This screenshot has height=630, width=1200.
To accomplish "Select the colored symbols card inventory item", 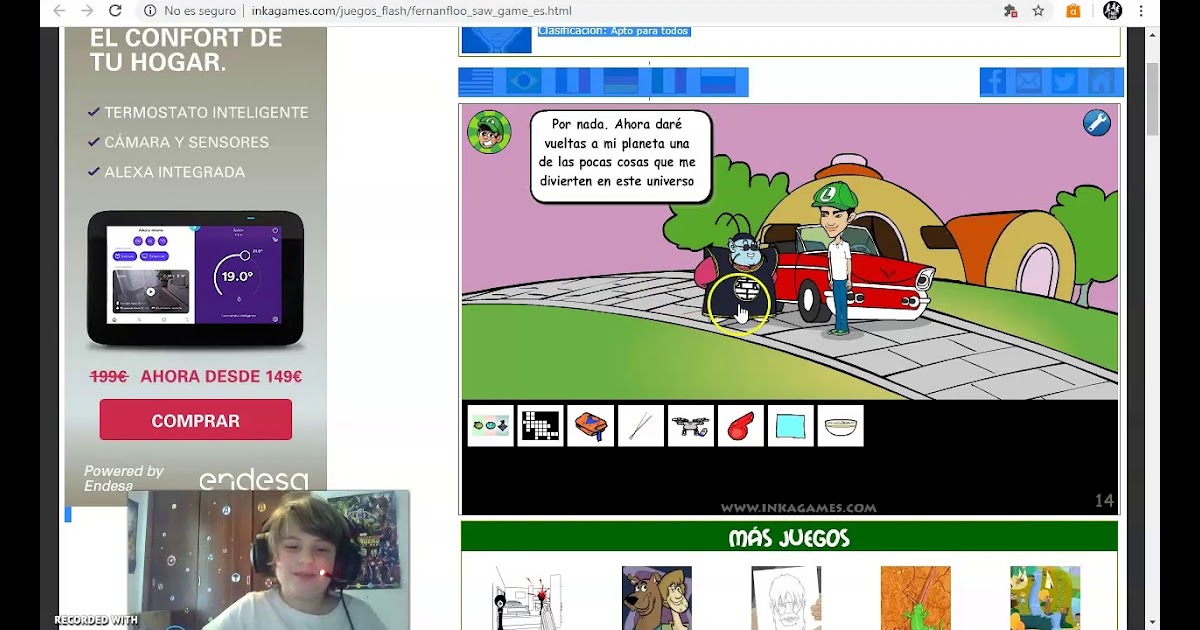I will 491,426.
